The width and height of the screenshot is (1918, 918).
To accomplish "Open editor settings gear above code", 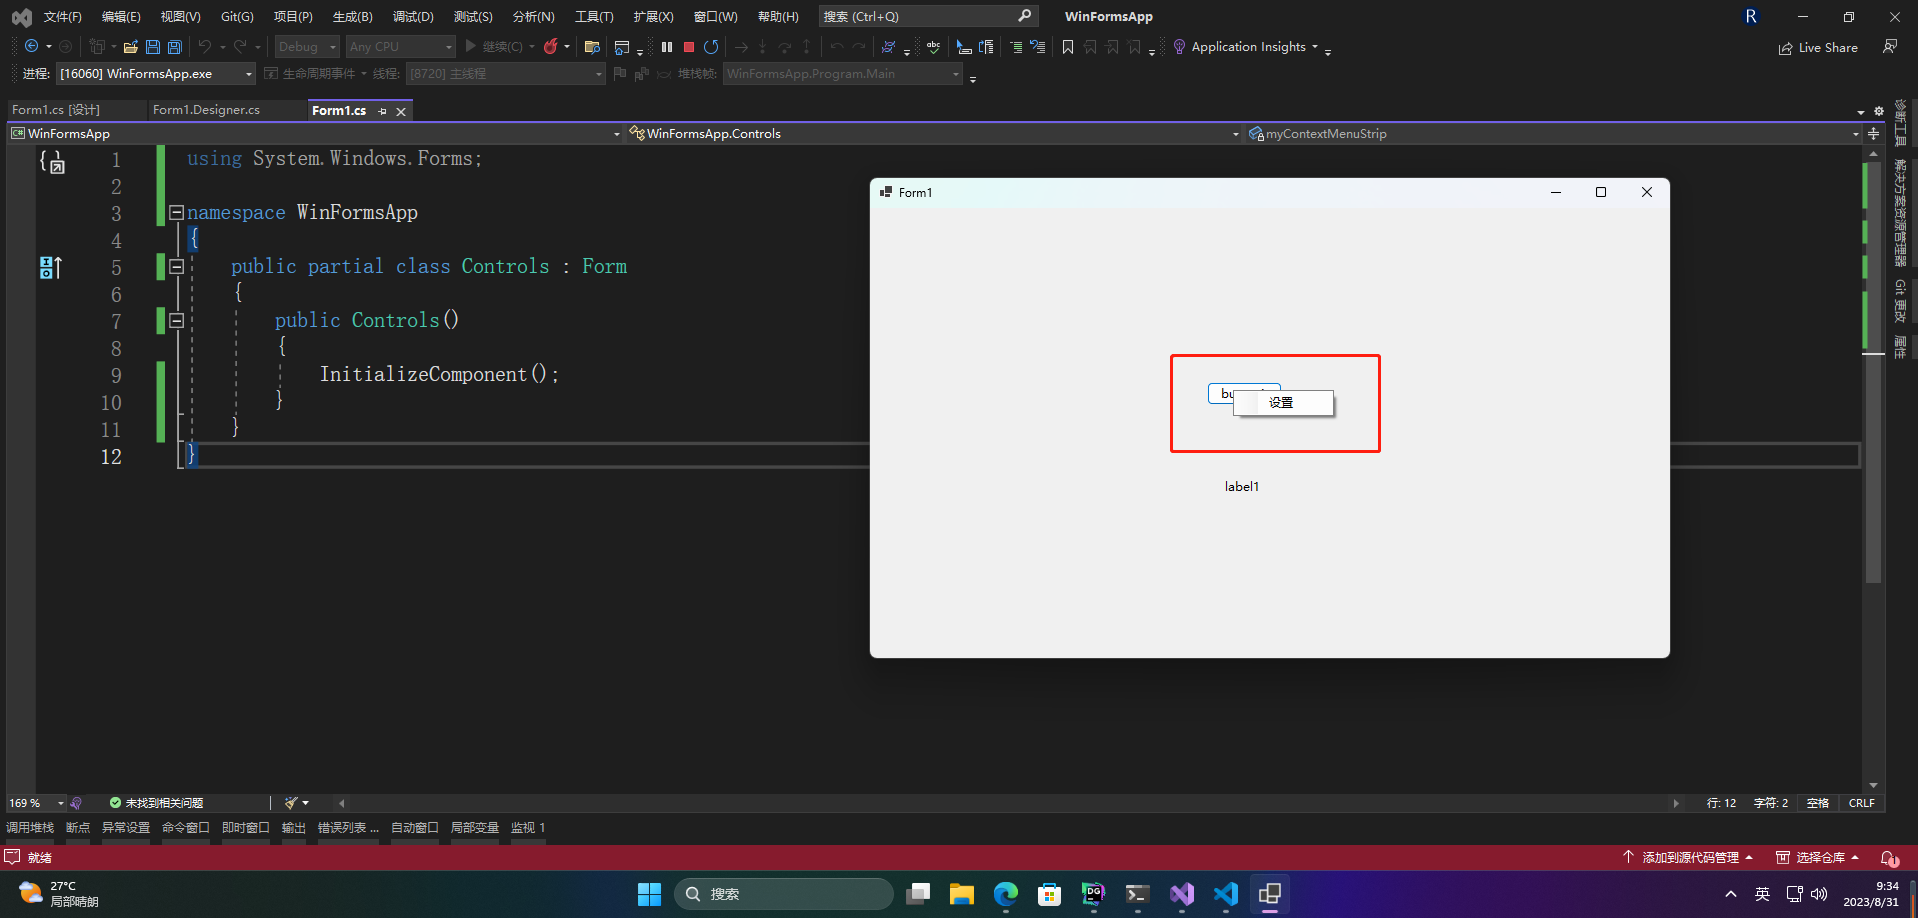I will (1878, 111).
